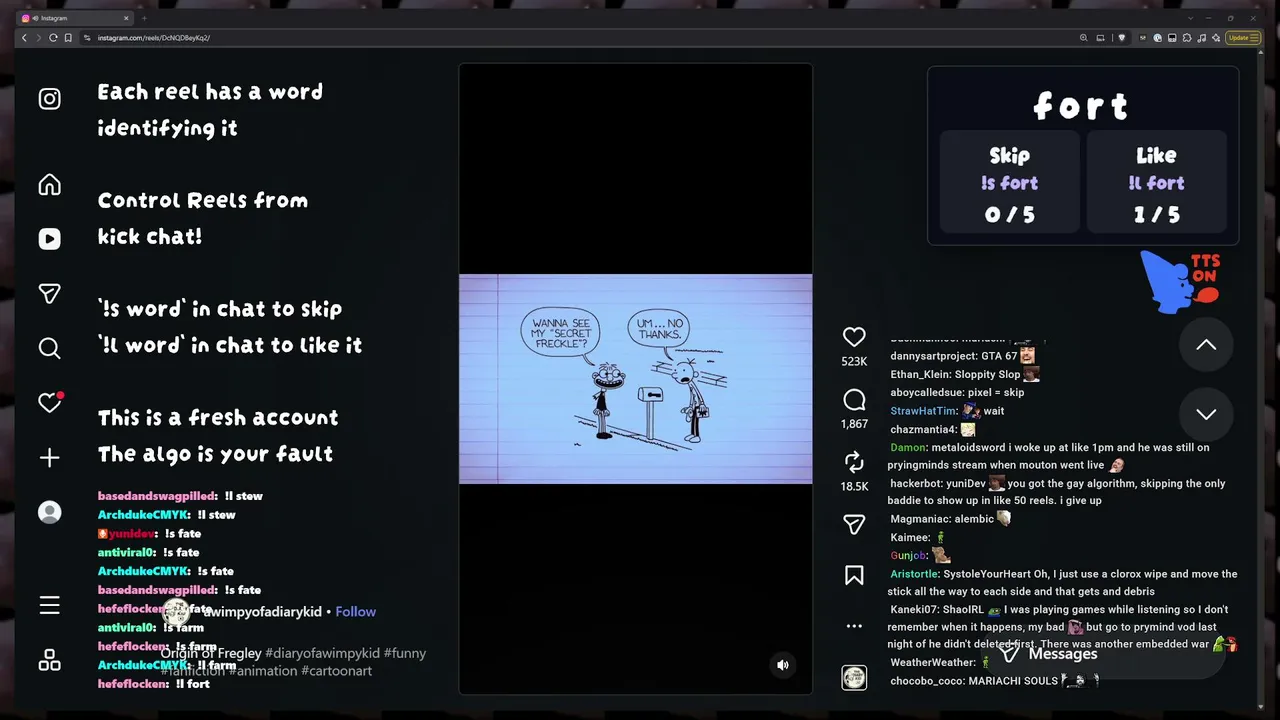The height and width of the screenshot is (720, 1280).
Task: Click the browser Update button
Action: pyautogui.click(x=1241, y=38)
